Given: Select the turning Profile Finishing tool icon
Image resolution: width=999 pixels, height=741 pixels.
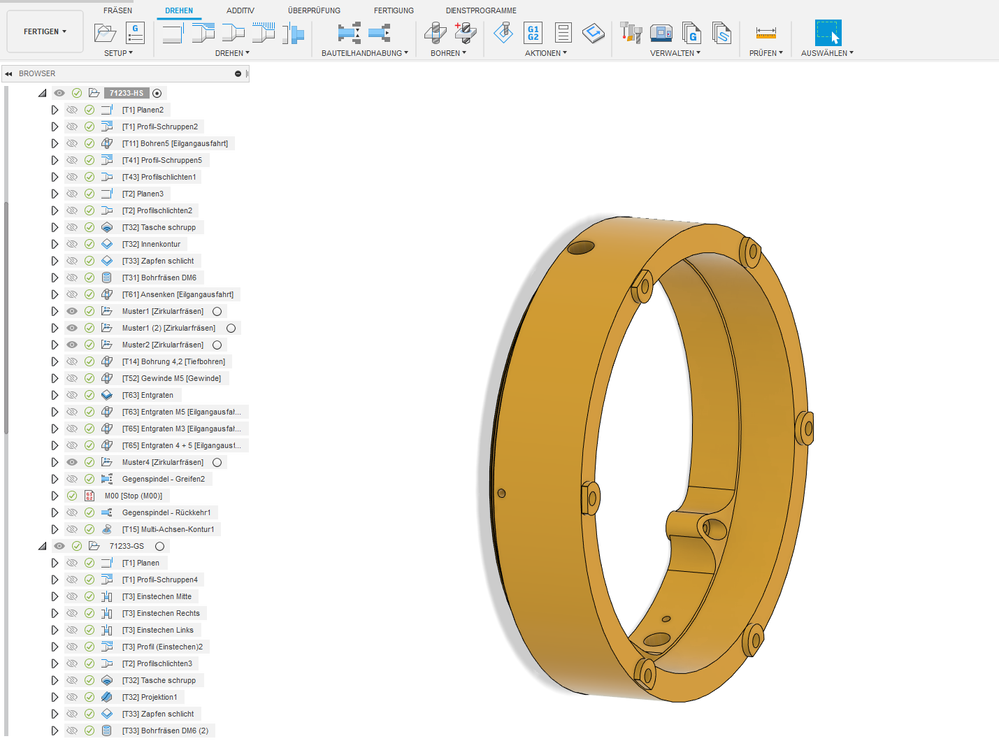Looking at the screenshot, I should click(x=233, y=32).
